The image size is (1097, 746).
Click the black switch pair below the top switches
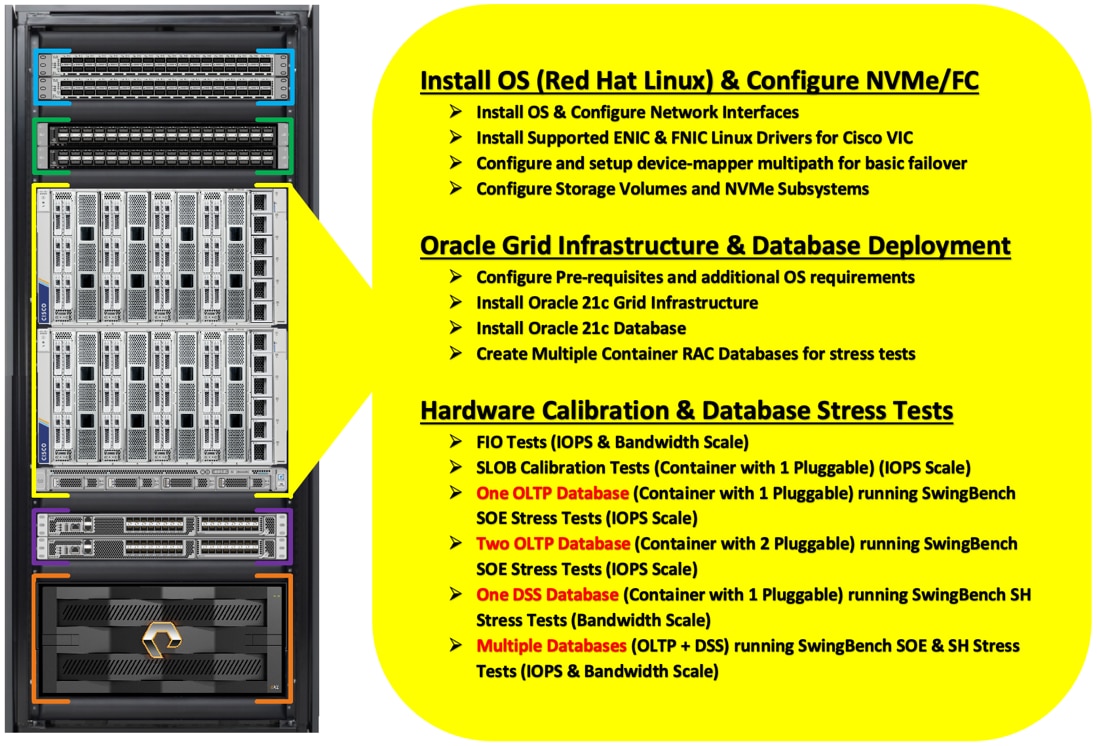(162, 146)
